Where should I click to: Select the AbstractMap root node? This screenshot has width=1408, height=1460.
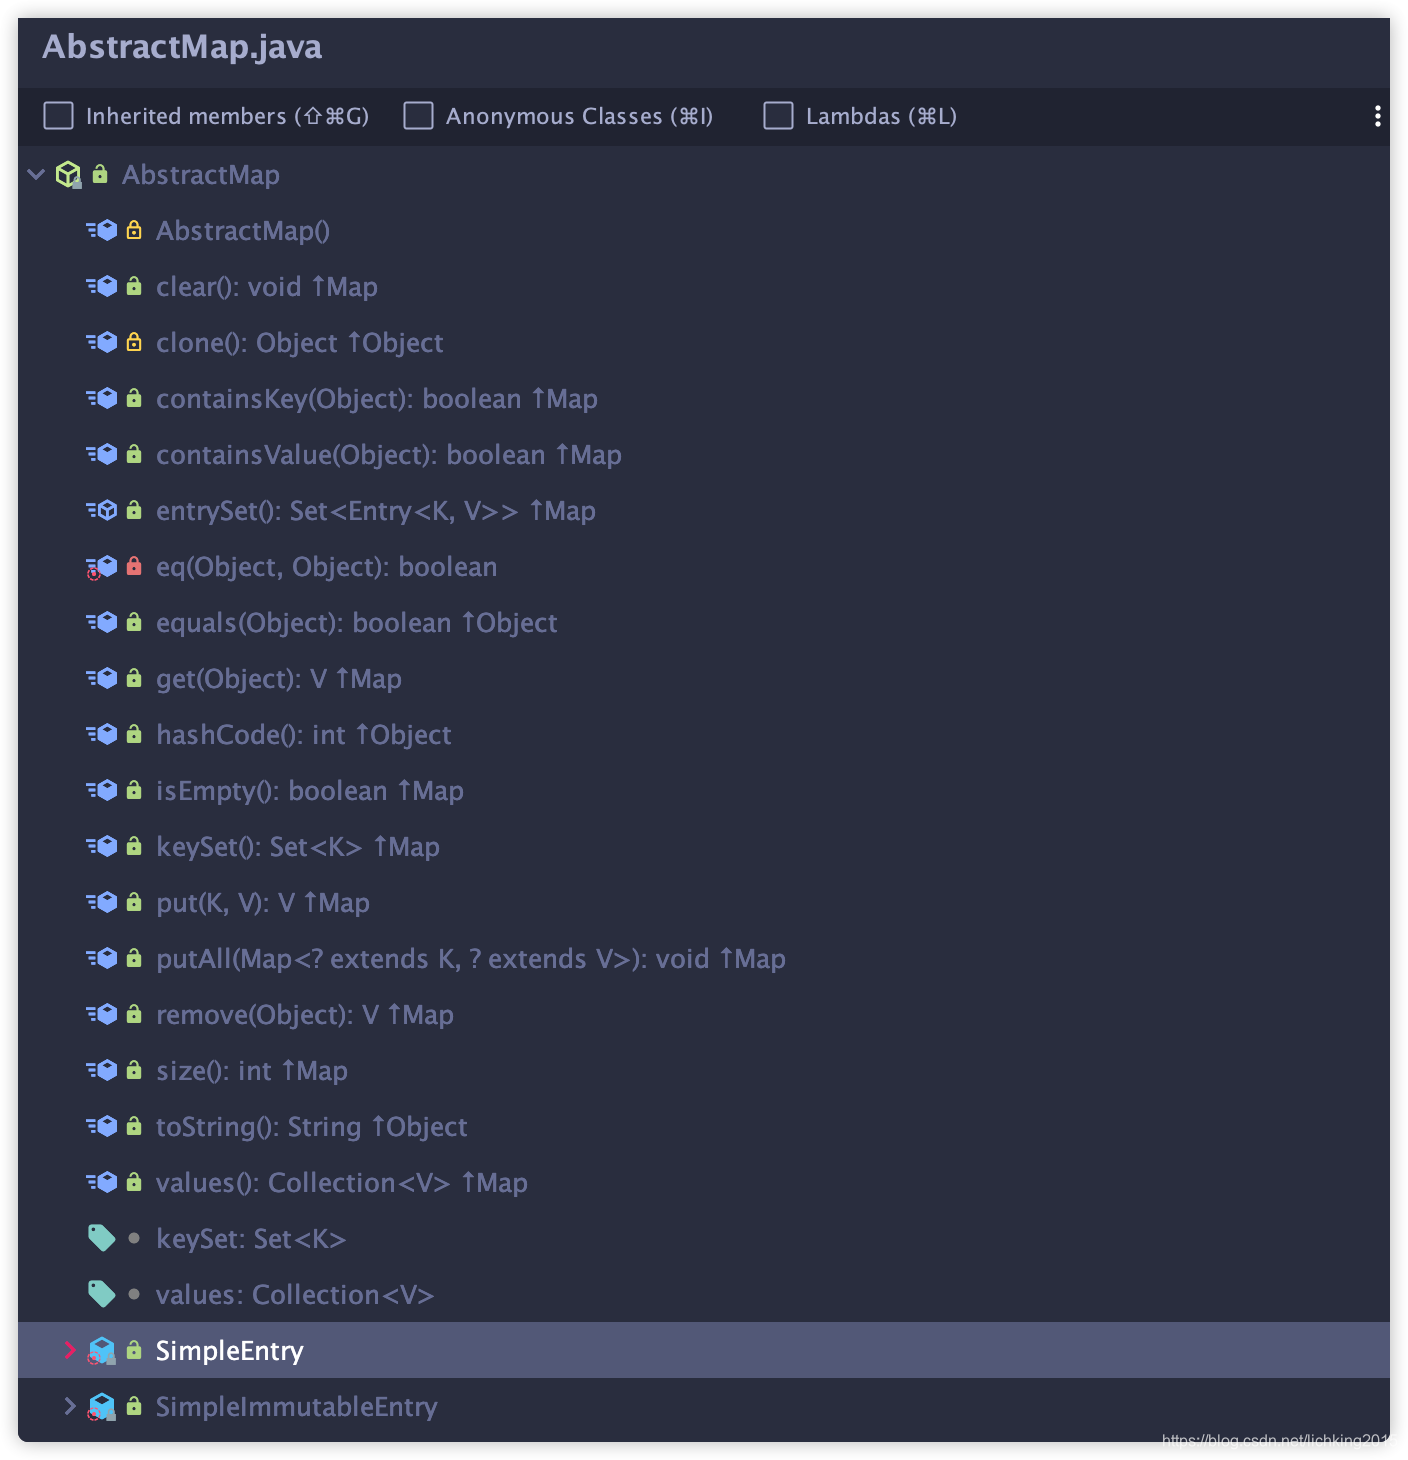201,175
